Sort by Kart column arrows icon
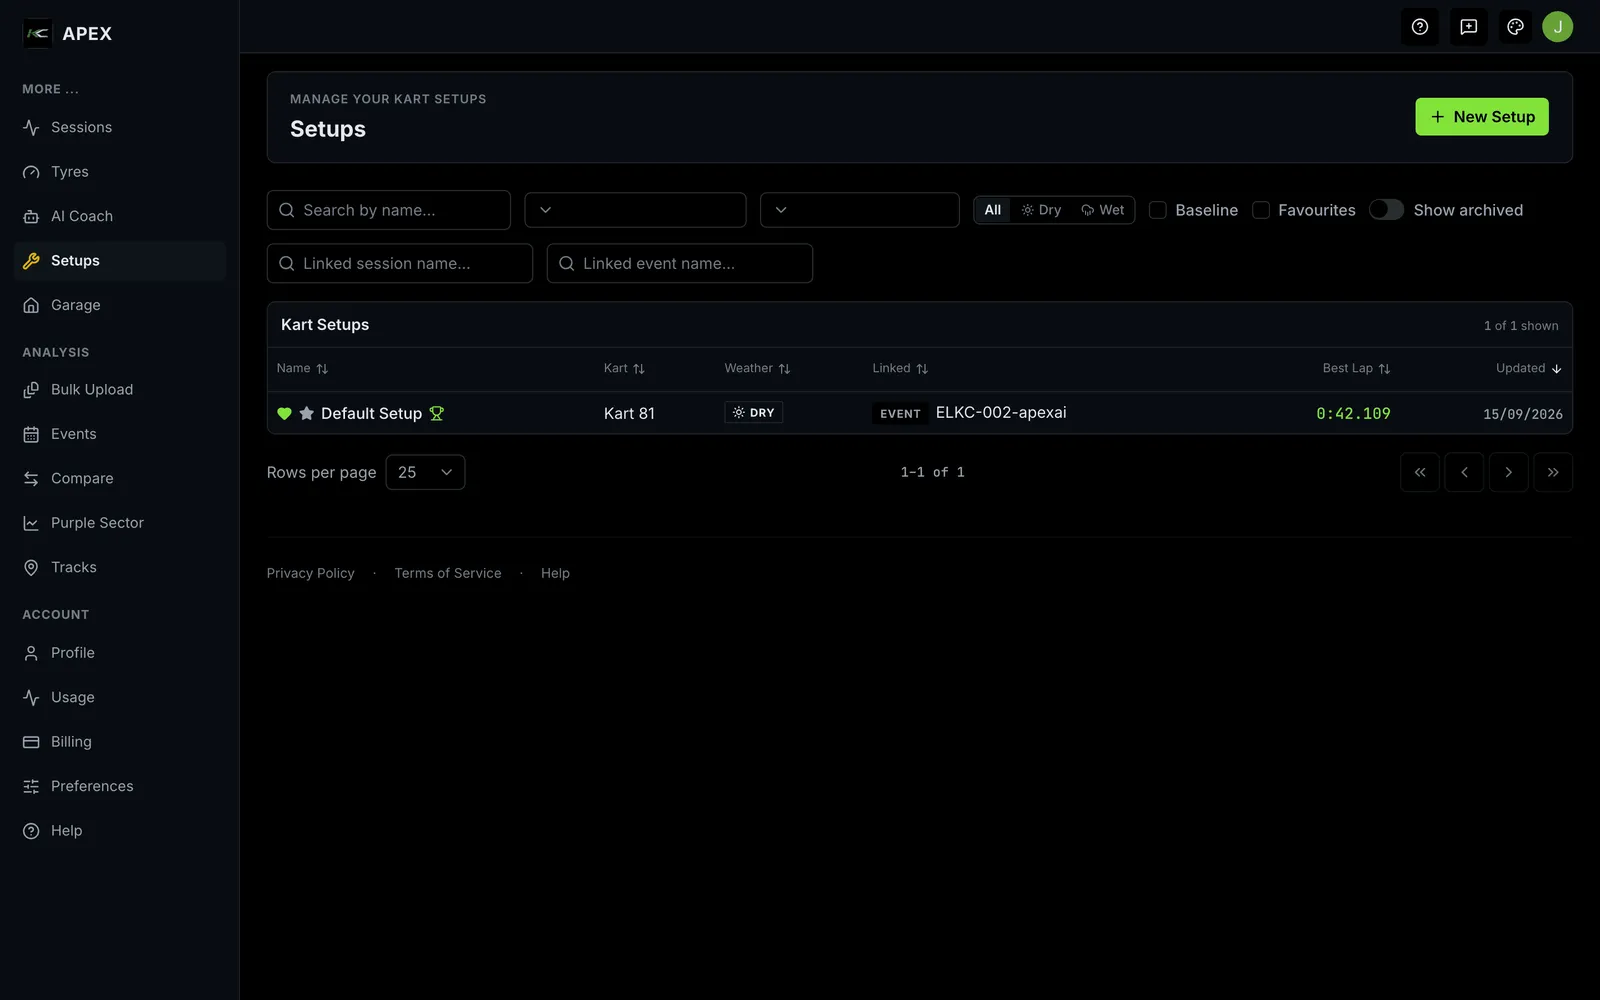1600x1000 pixels. point(639,369)
